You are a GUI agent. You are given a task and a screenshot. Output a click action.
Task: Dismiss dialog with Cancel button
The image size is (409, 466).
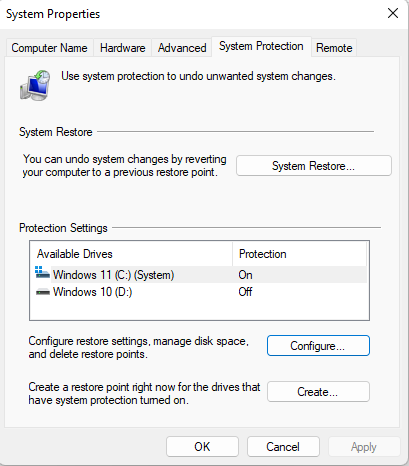click(283, 447)
